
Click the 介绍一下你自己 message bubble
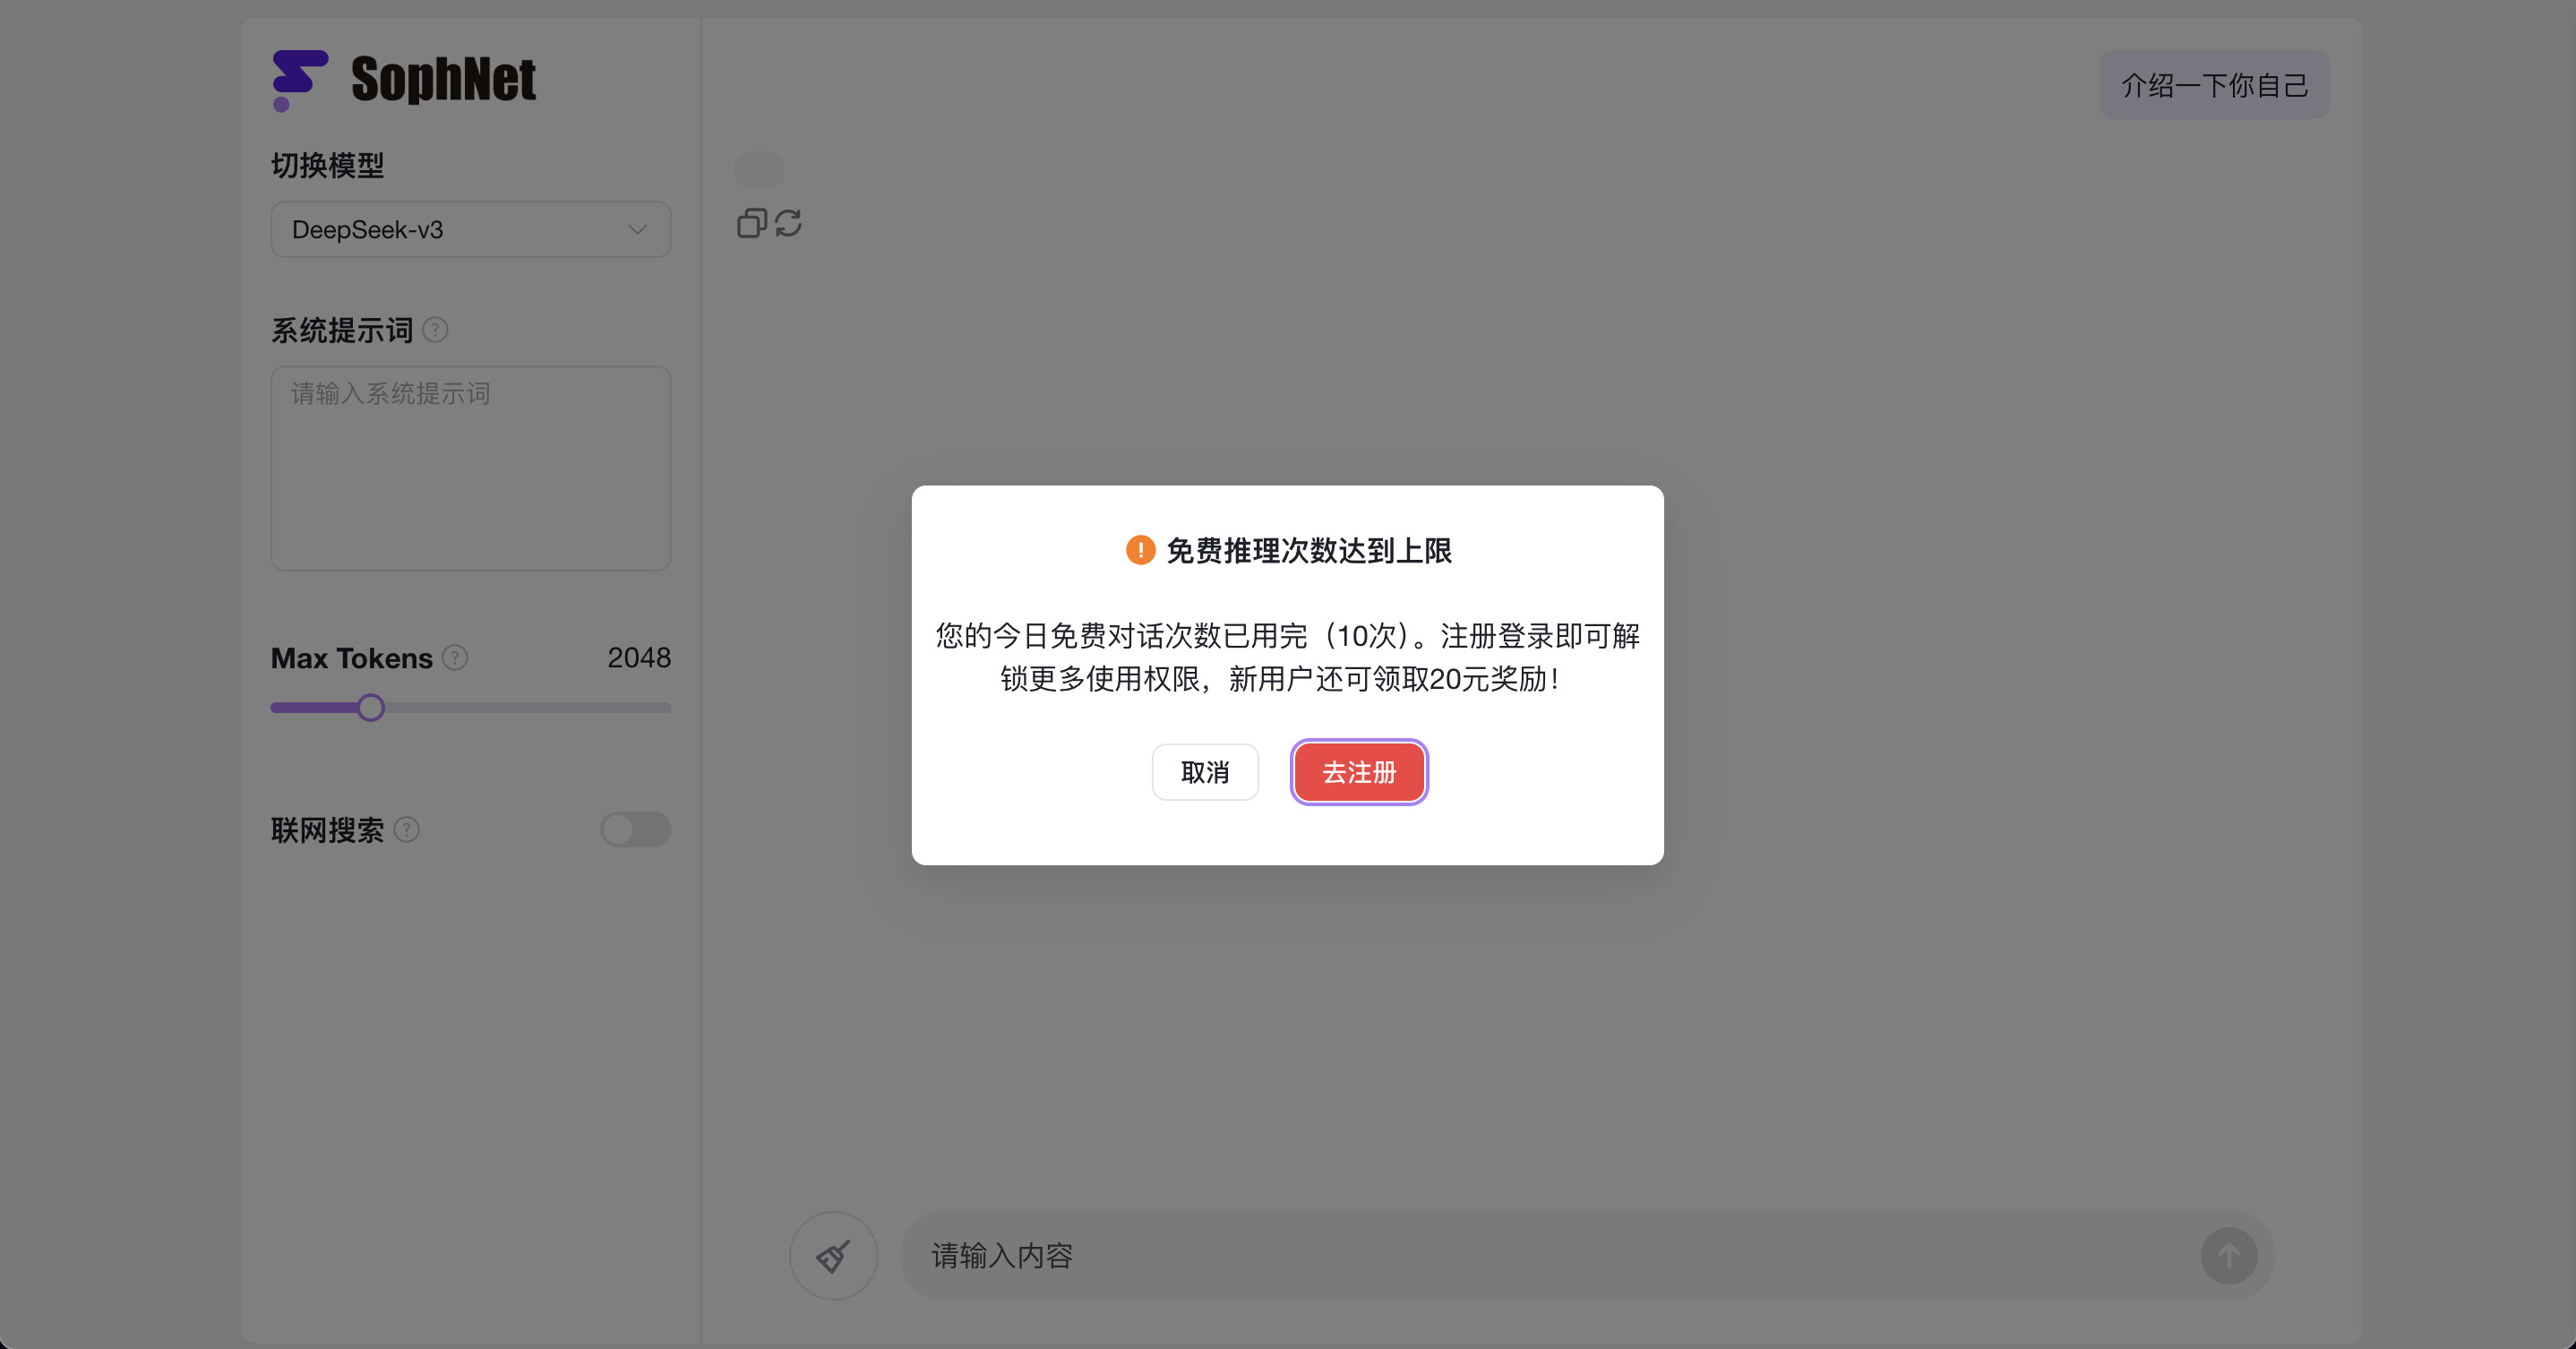coord(2214,85)
